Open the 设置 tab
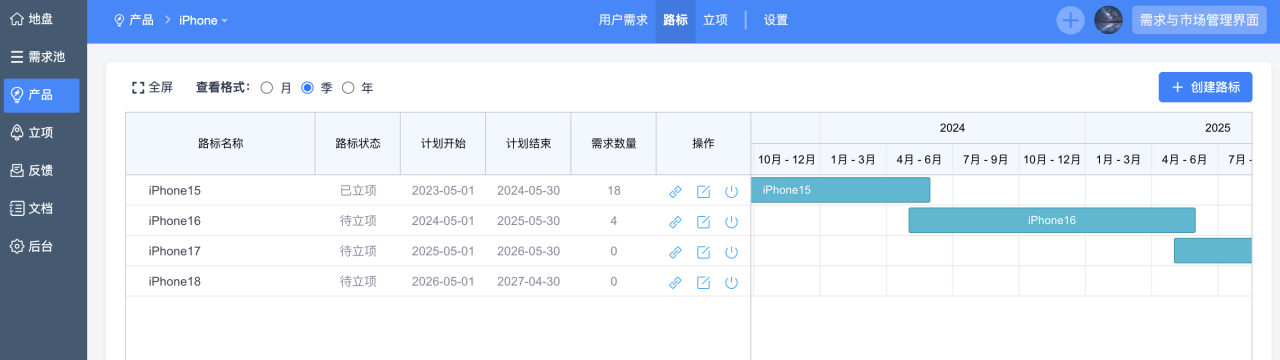This screenshot has width=1280, height=360. [776, 20]
